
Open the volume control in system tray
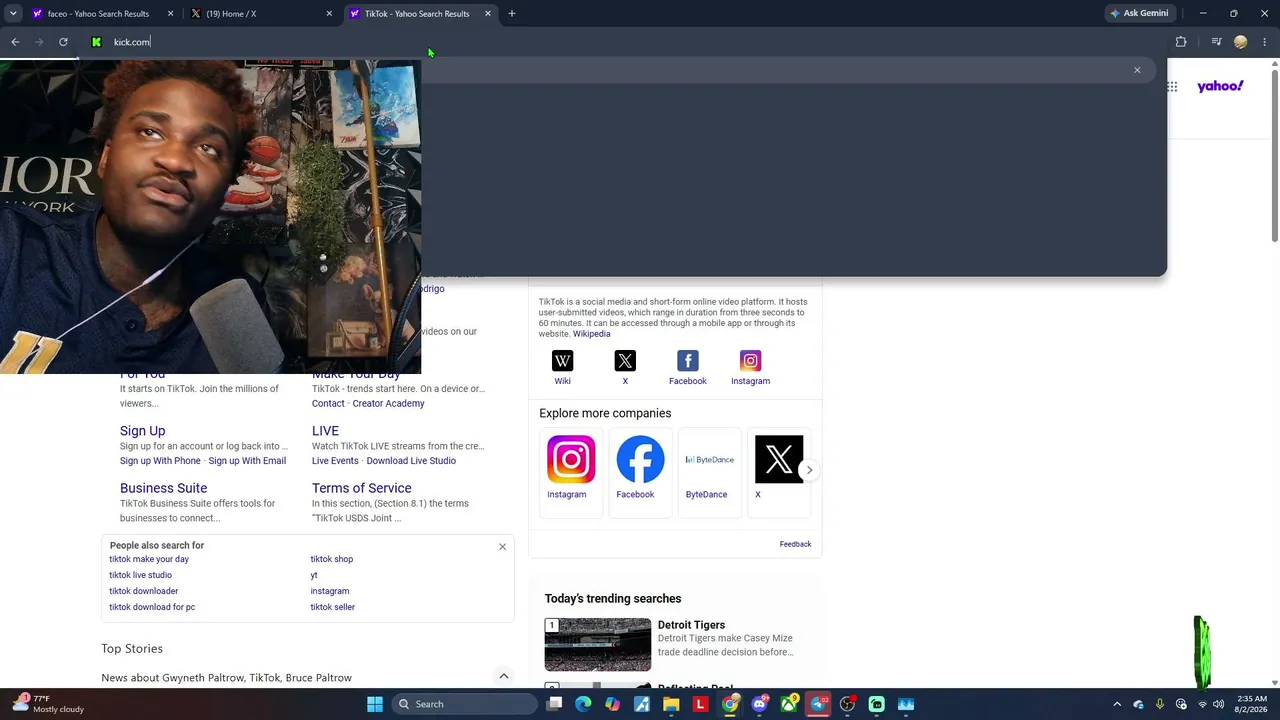[1218, 704]
